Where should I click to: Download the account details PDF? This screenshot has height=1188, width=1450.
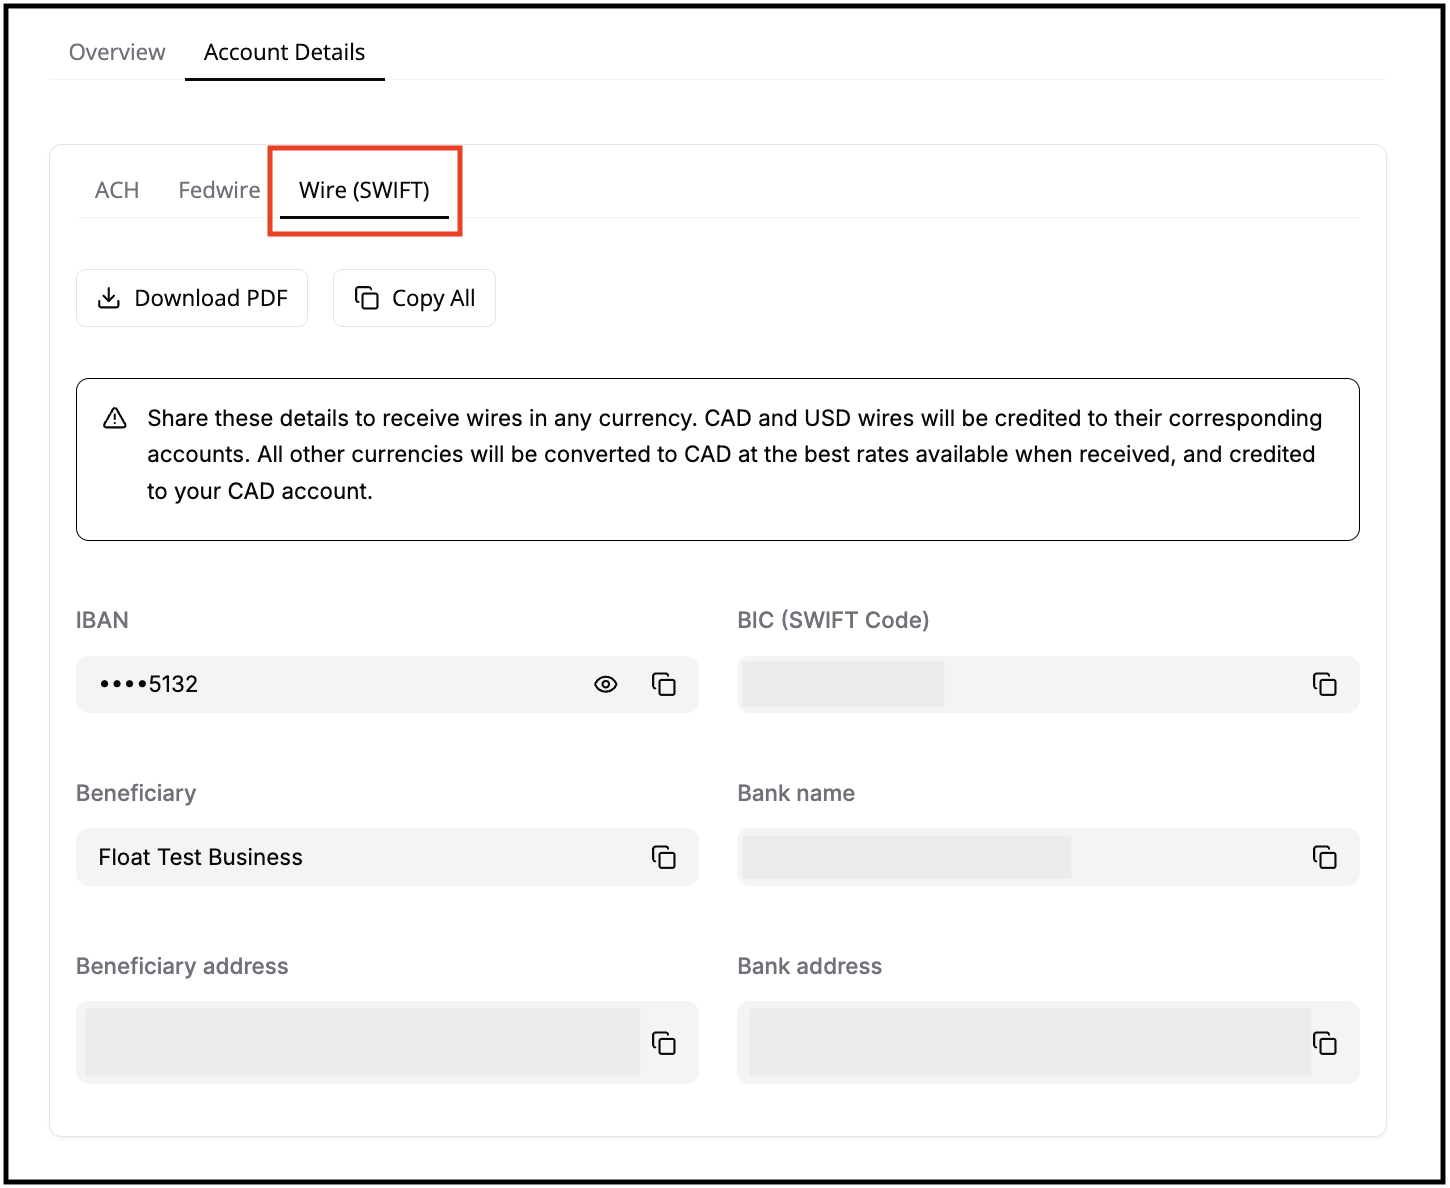[192, 298]
